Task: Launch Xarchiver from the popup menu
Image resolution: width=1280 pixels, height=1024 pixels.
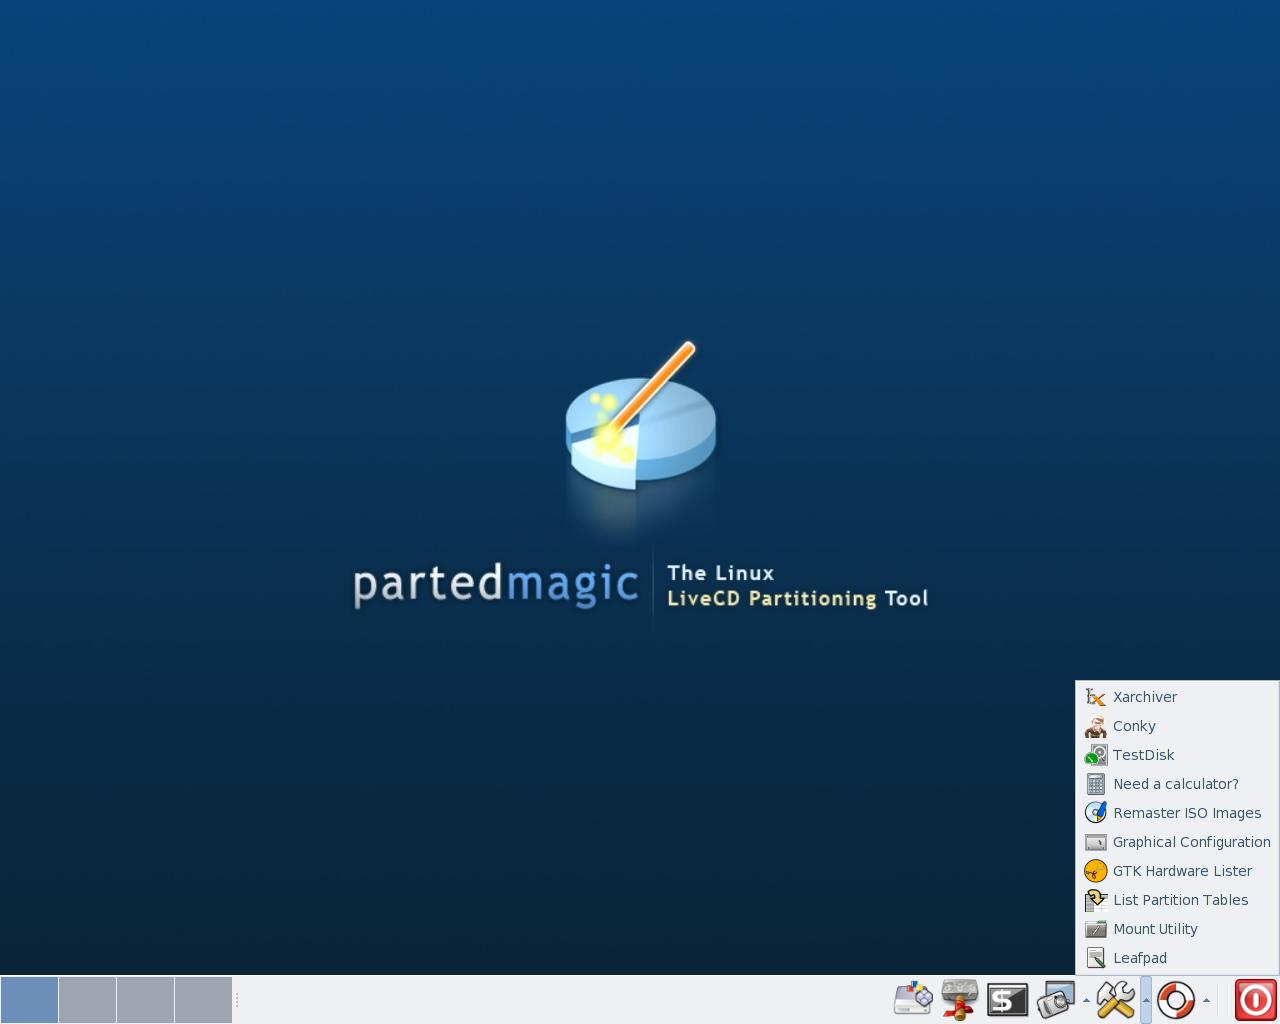Action: click(1177, 697)
